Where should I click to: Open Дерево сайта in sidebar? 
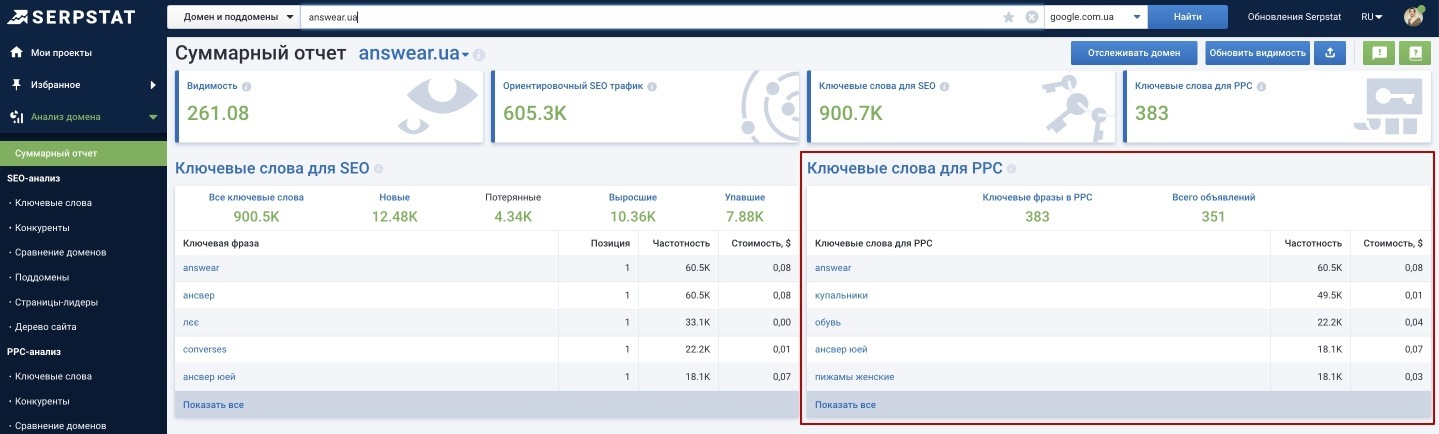46,327
